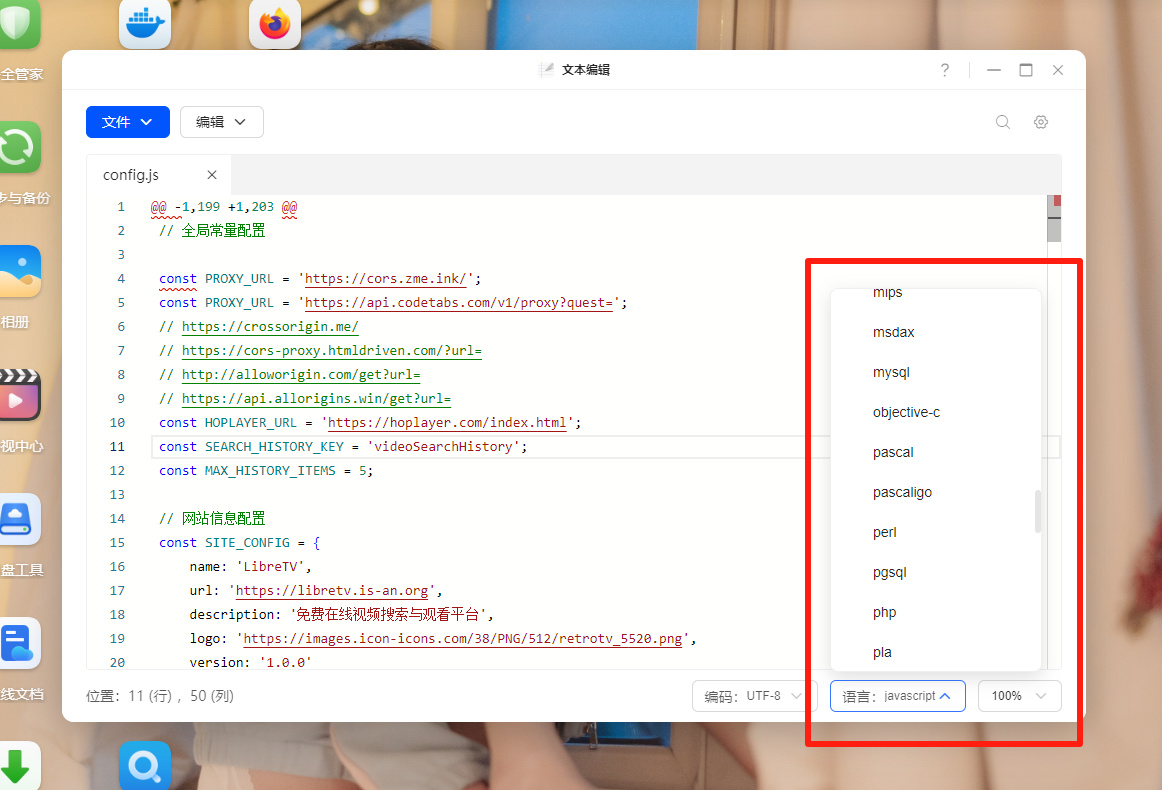Open the 文件 dropdown menu
1162x790 pixels.
127,122
